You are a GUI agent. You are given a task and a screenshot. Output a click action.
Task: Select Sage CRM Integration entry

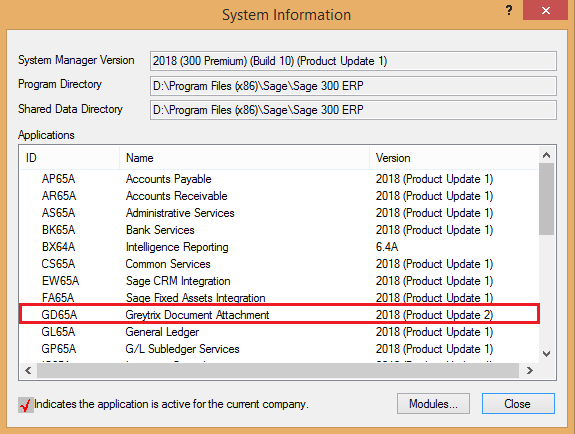pos(178,281)
